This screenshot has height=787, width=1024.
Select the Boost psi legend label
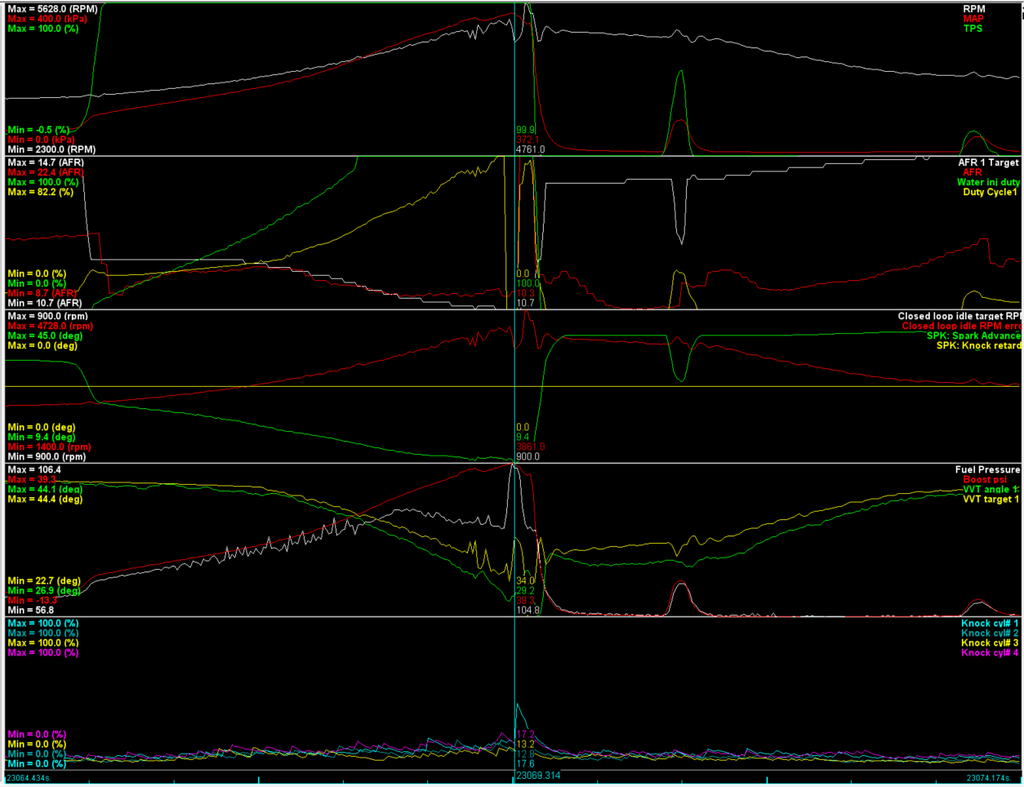coord(985,479)
